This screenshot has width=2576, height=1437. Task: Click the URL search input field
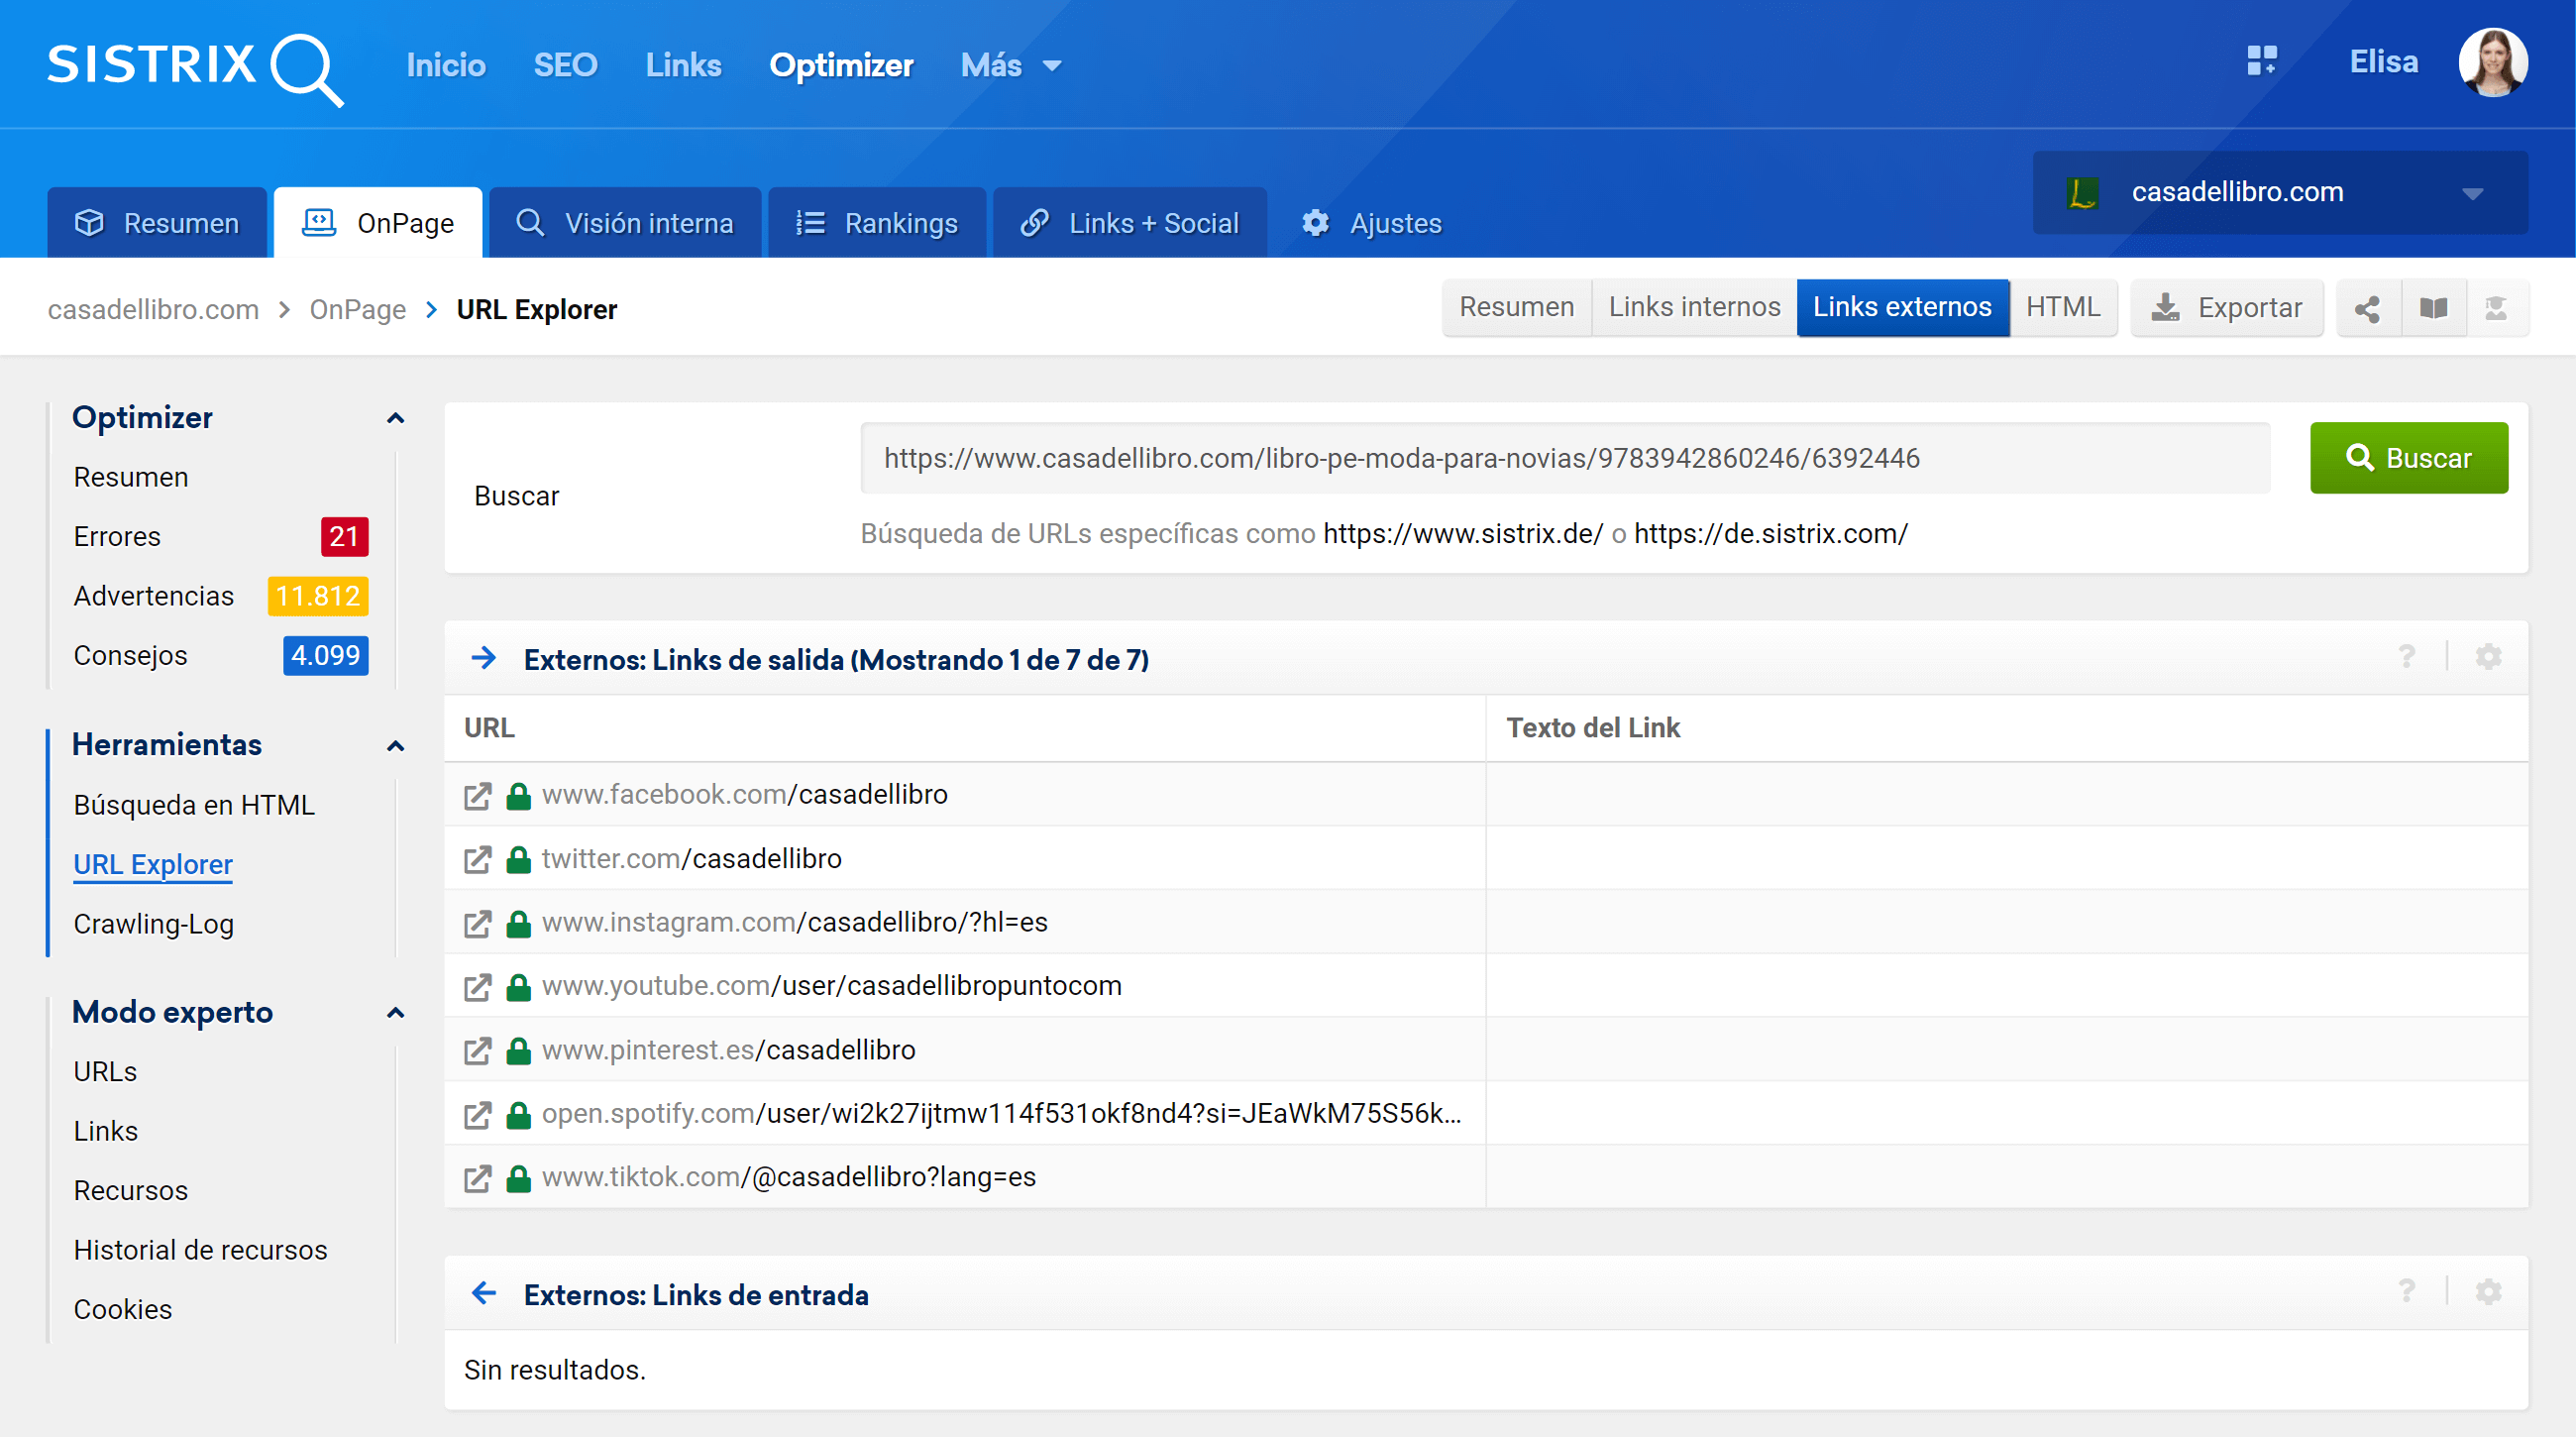tap(1564, 458)
